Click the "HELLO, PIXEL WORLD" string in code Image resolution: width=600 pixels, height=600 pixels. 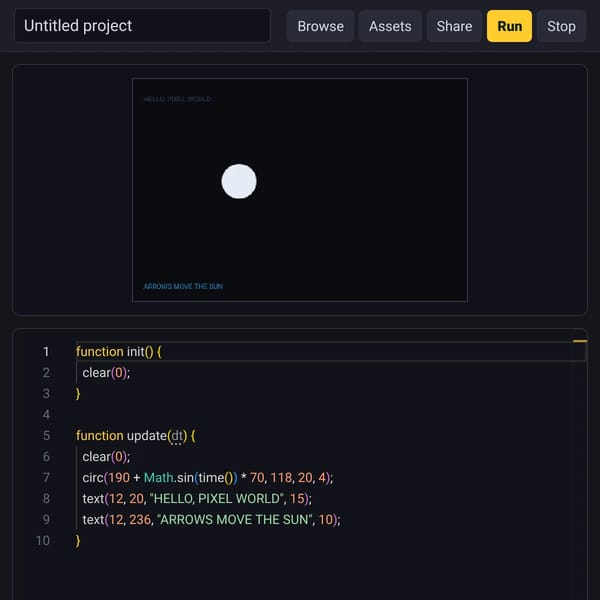point(218,499)
